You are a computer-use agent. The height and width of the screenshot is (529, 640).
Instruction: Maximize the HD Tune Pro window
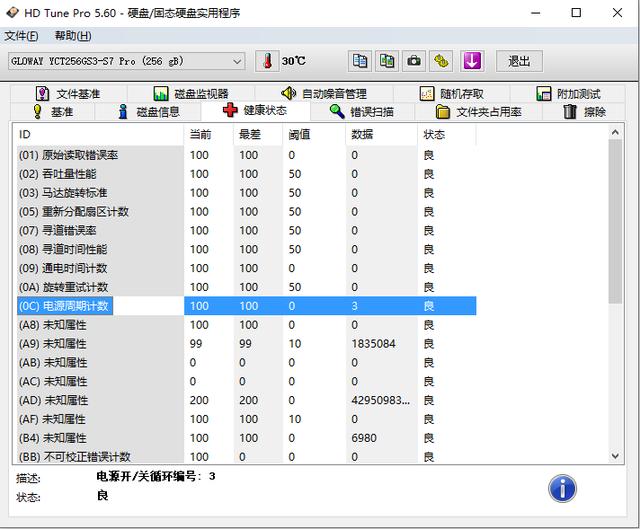(x=576, y=13)
